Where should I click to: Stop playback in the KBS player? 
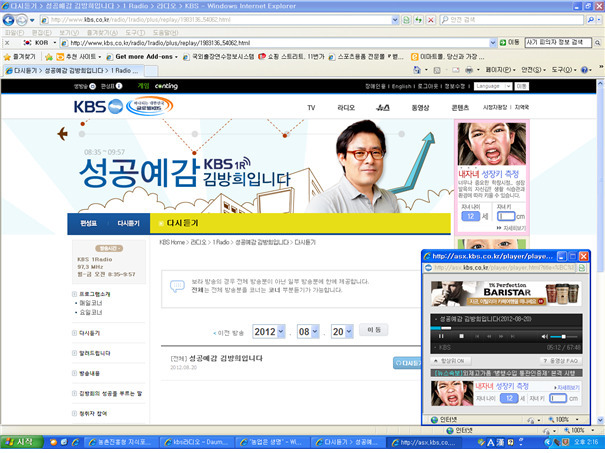tap(461, 336)
